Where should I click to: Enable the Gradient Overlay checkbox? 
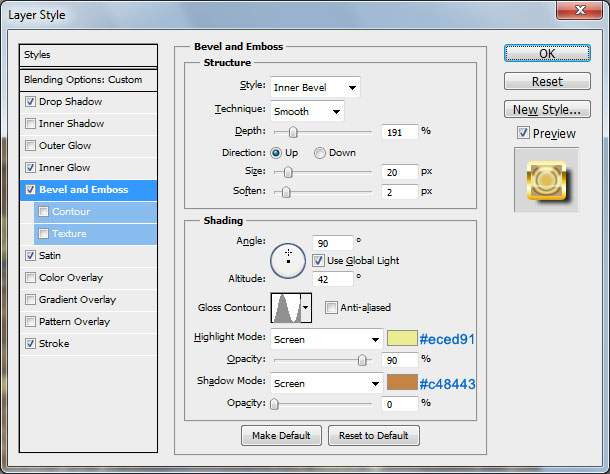pos(30,300)
